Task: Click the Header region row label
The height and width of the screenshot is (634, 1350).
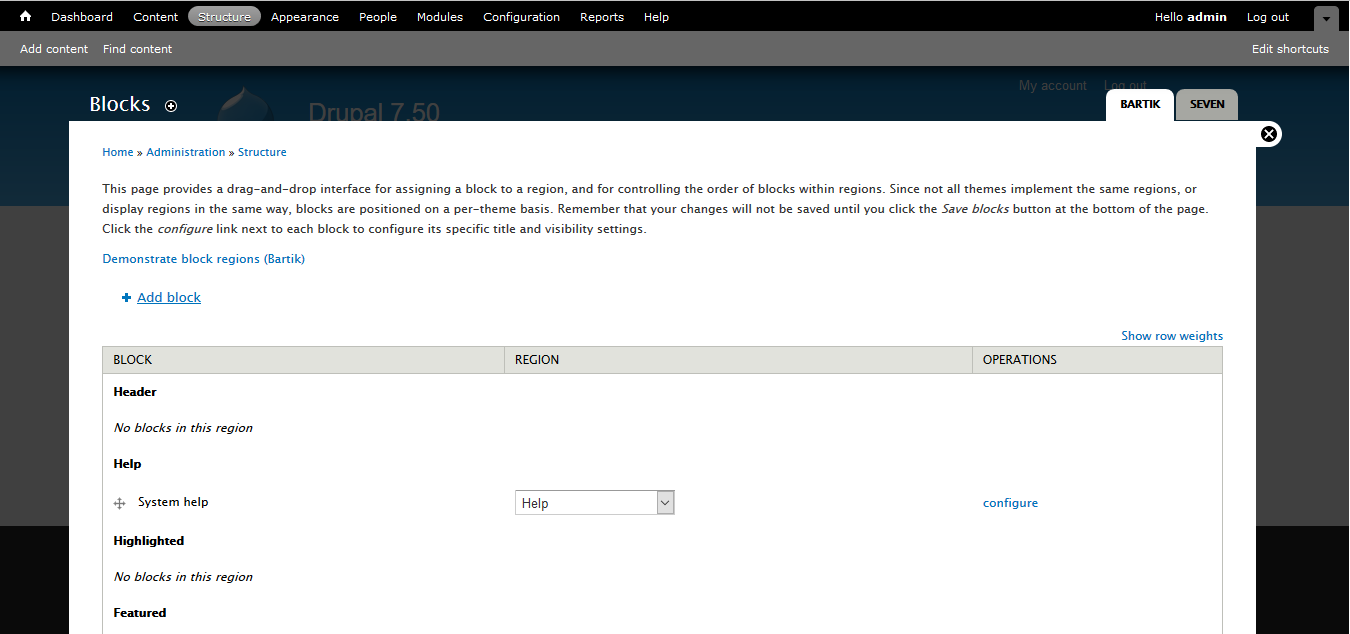Action: coord(135,392)
